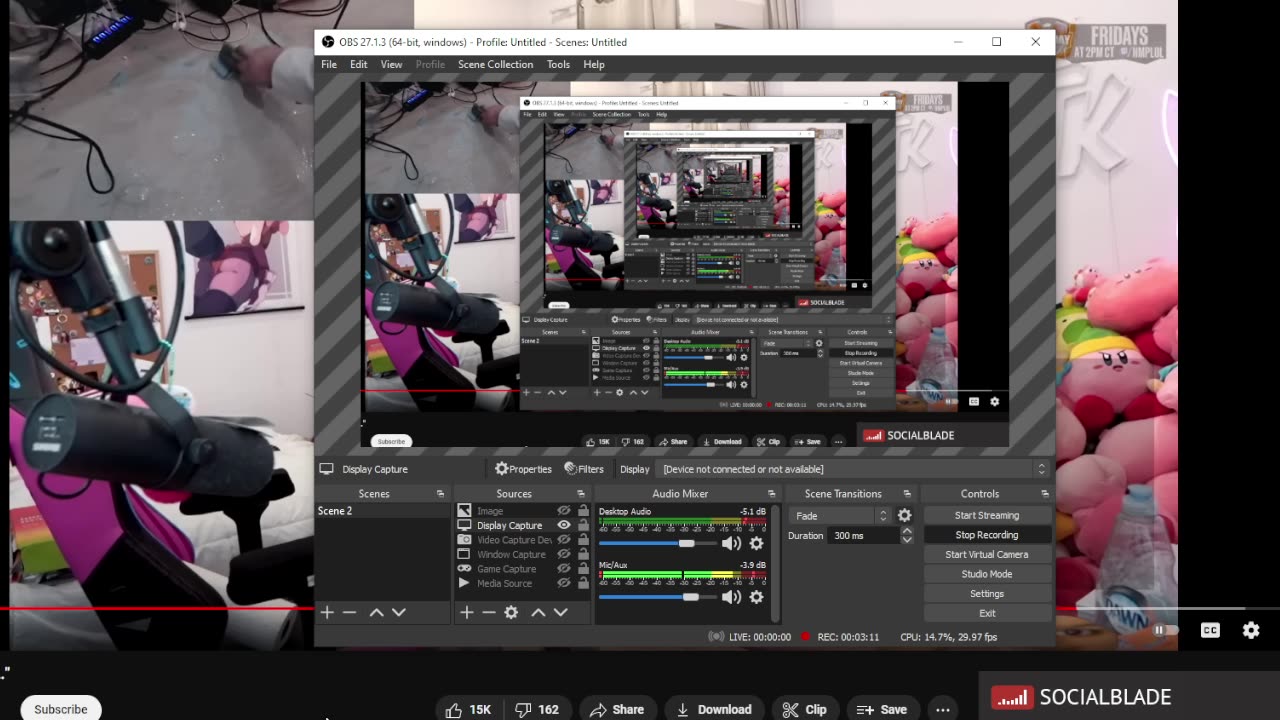The image size is (1280, 720).
Task: Pop out the Audio Mixer dock
Action: point(771,494)
